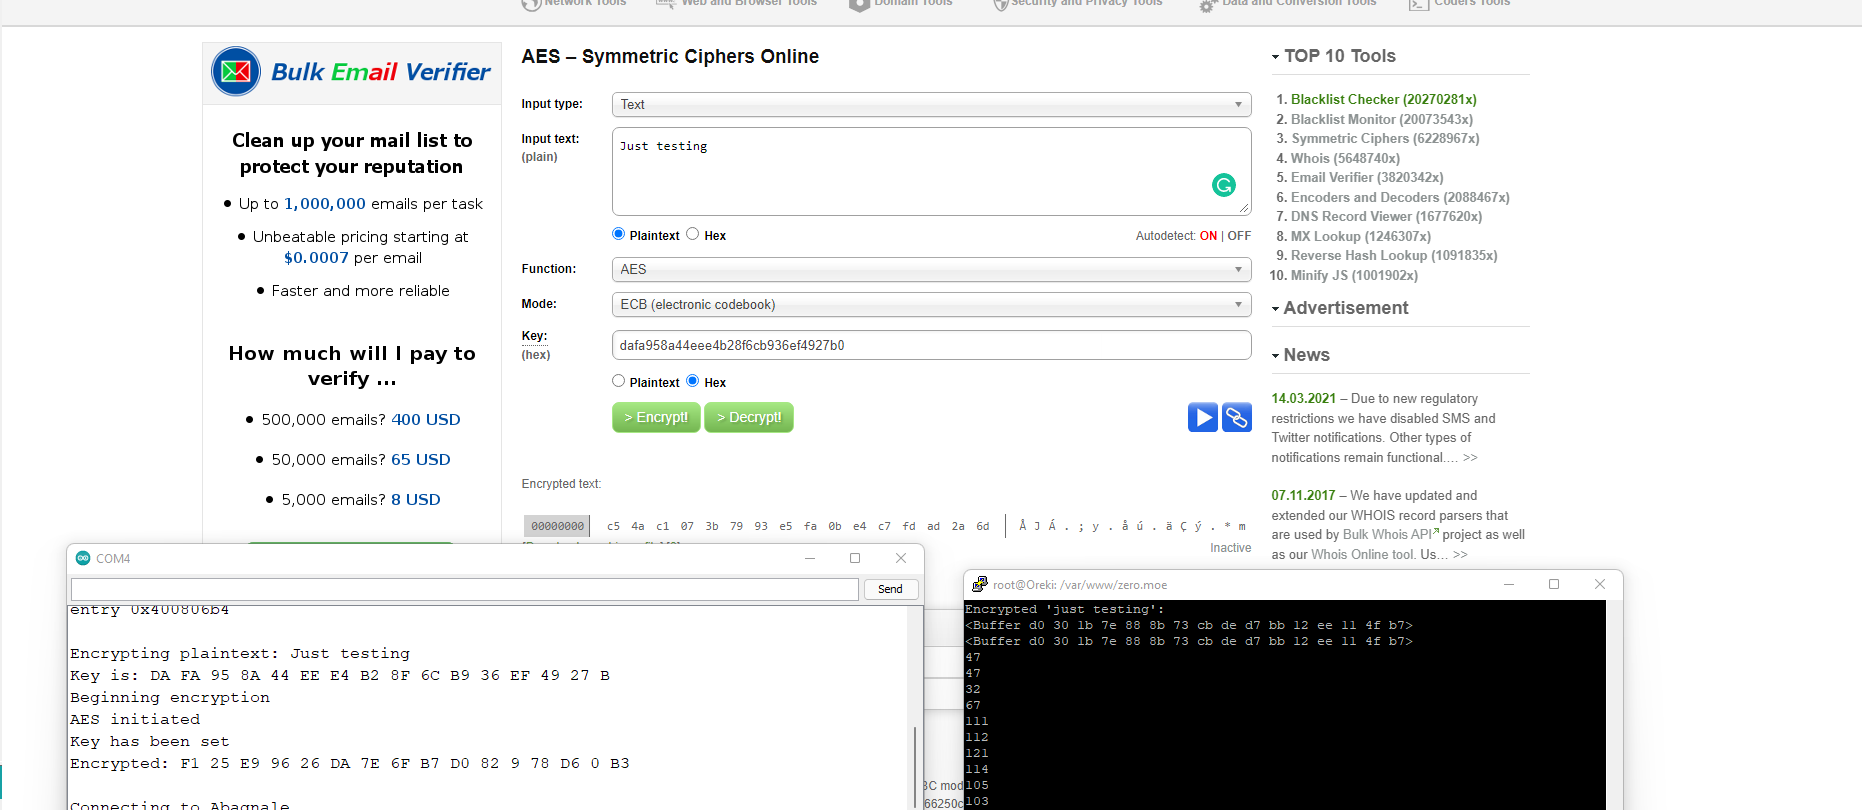Open the Blacklist Monitor link
This screenshot has height=810, width=1862.
tap(1382, 119)
